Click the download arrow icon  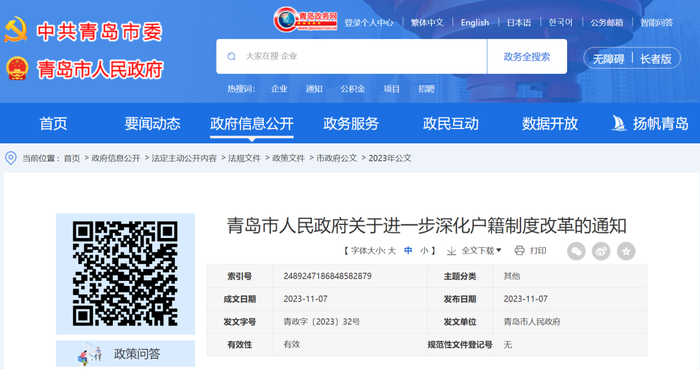(451, 251)
